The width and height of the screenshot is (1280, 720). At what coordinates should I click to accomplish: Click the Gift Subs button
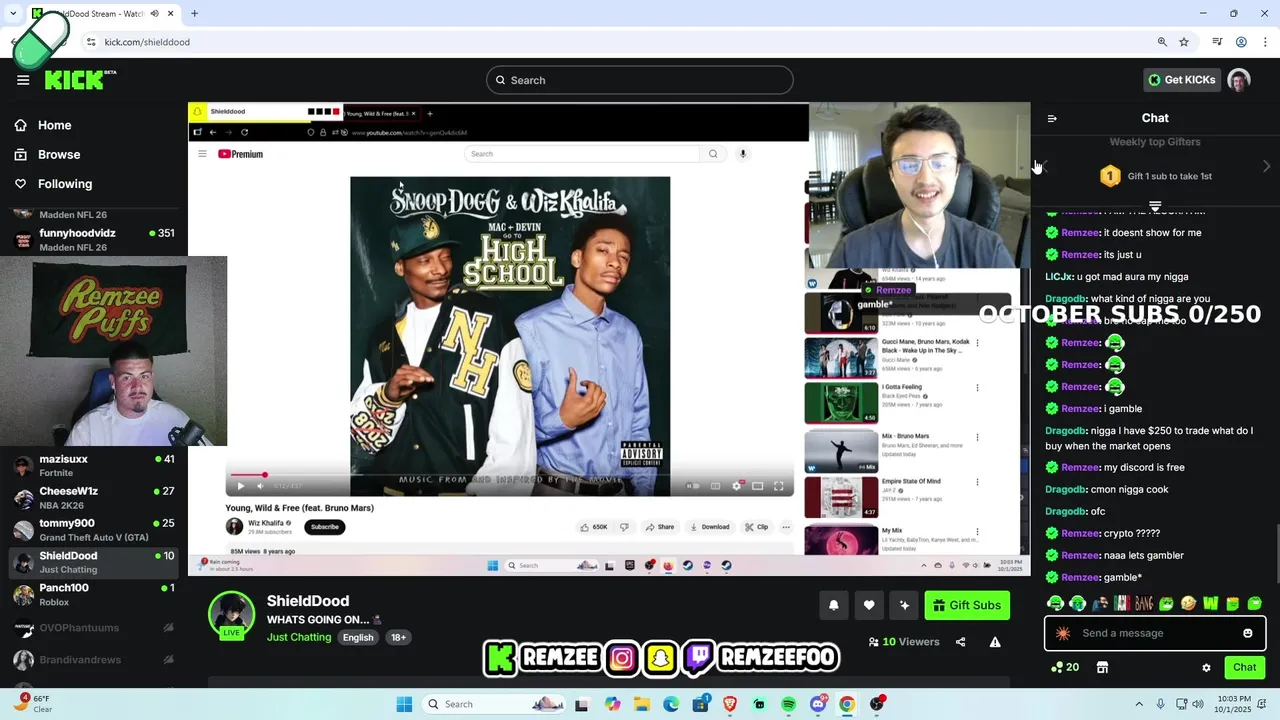click(967, 605)
